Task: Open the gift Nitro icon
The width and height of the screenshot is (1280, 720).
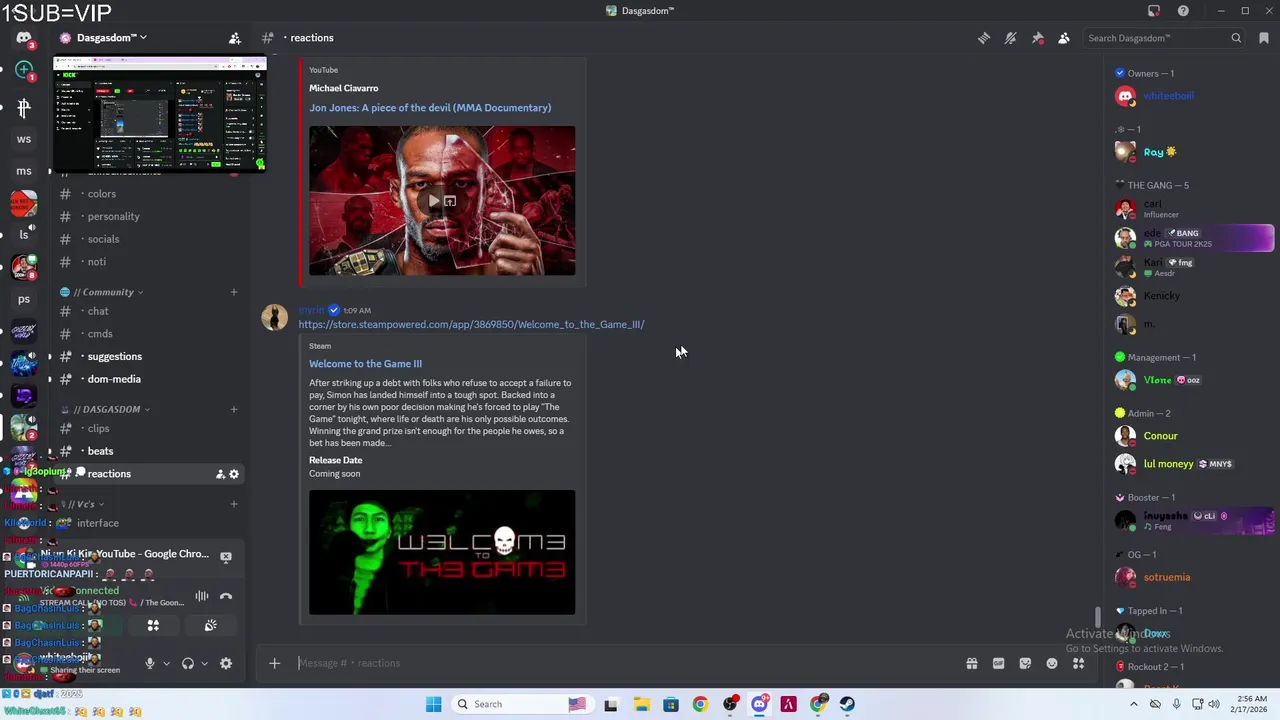Action: pos(972,663)
